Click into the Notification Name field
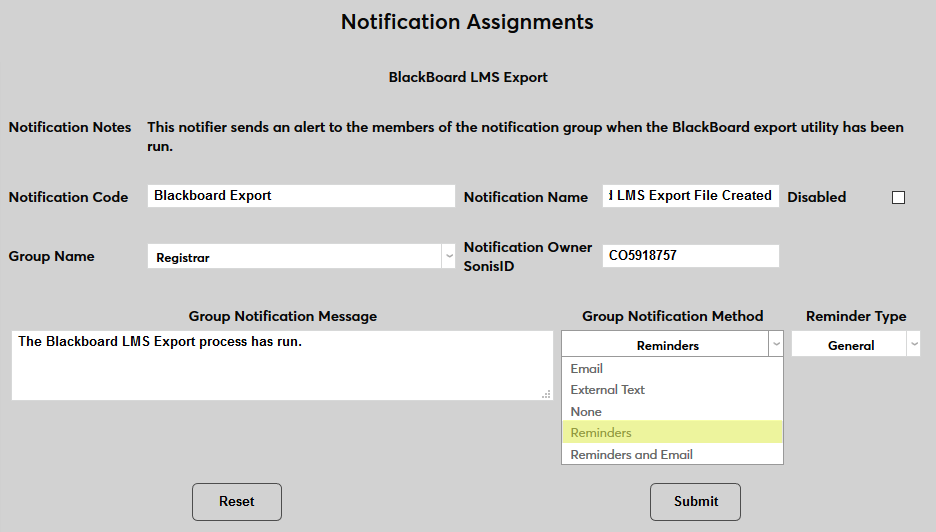This screenshot has width=936, height=532. [691, 196]
